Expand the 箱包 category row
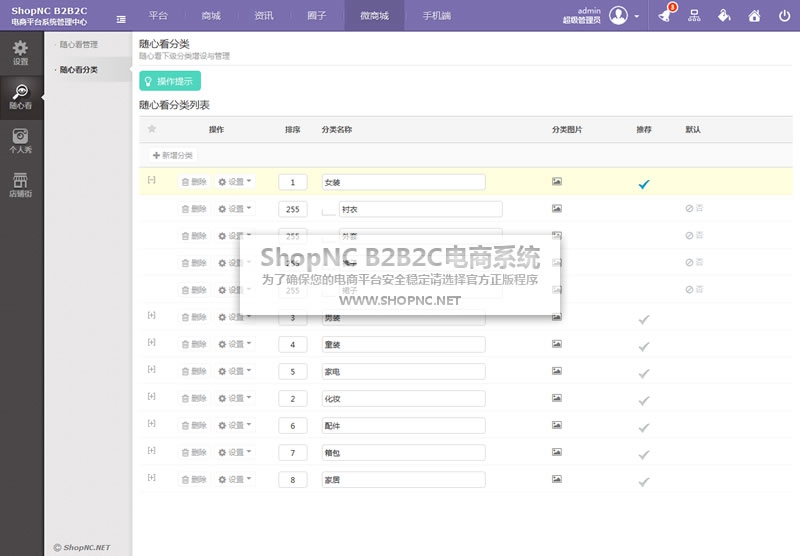 click(152, 450)
